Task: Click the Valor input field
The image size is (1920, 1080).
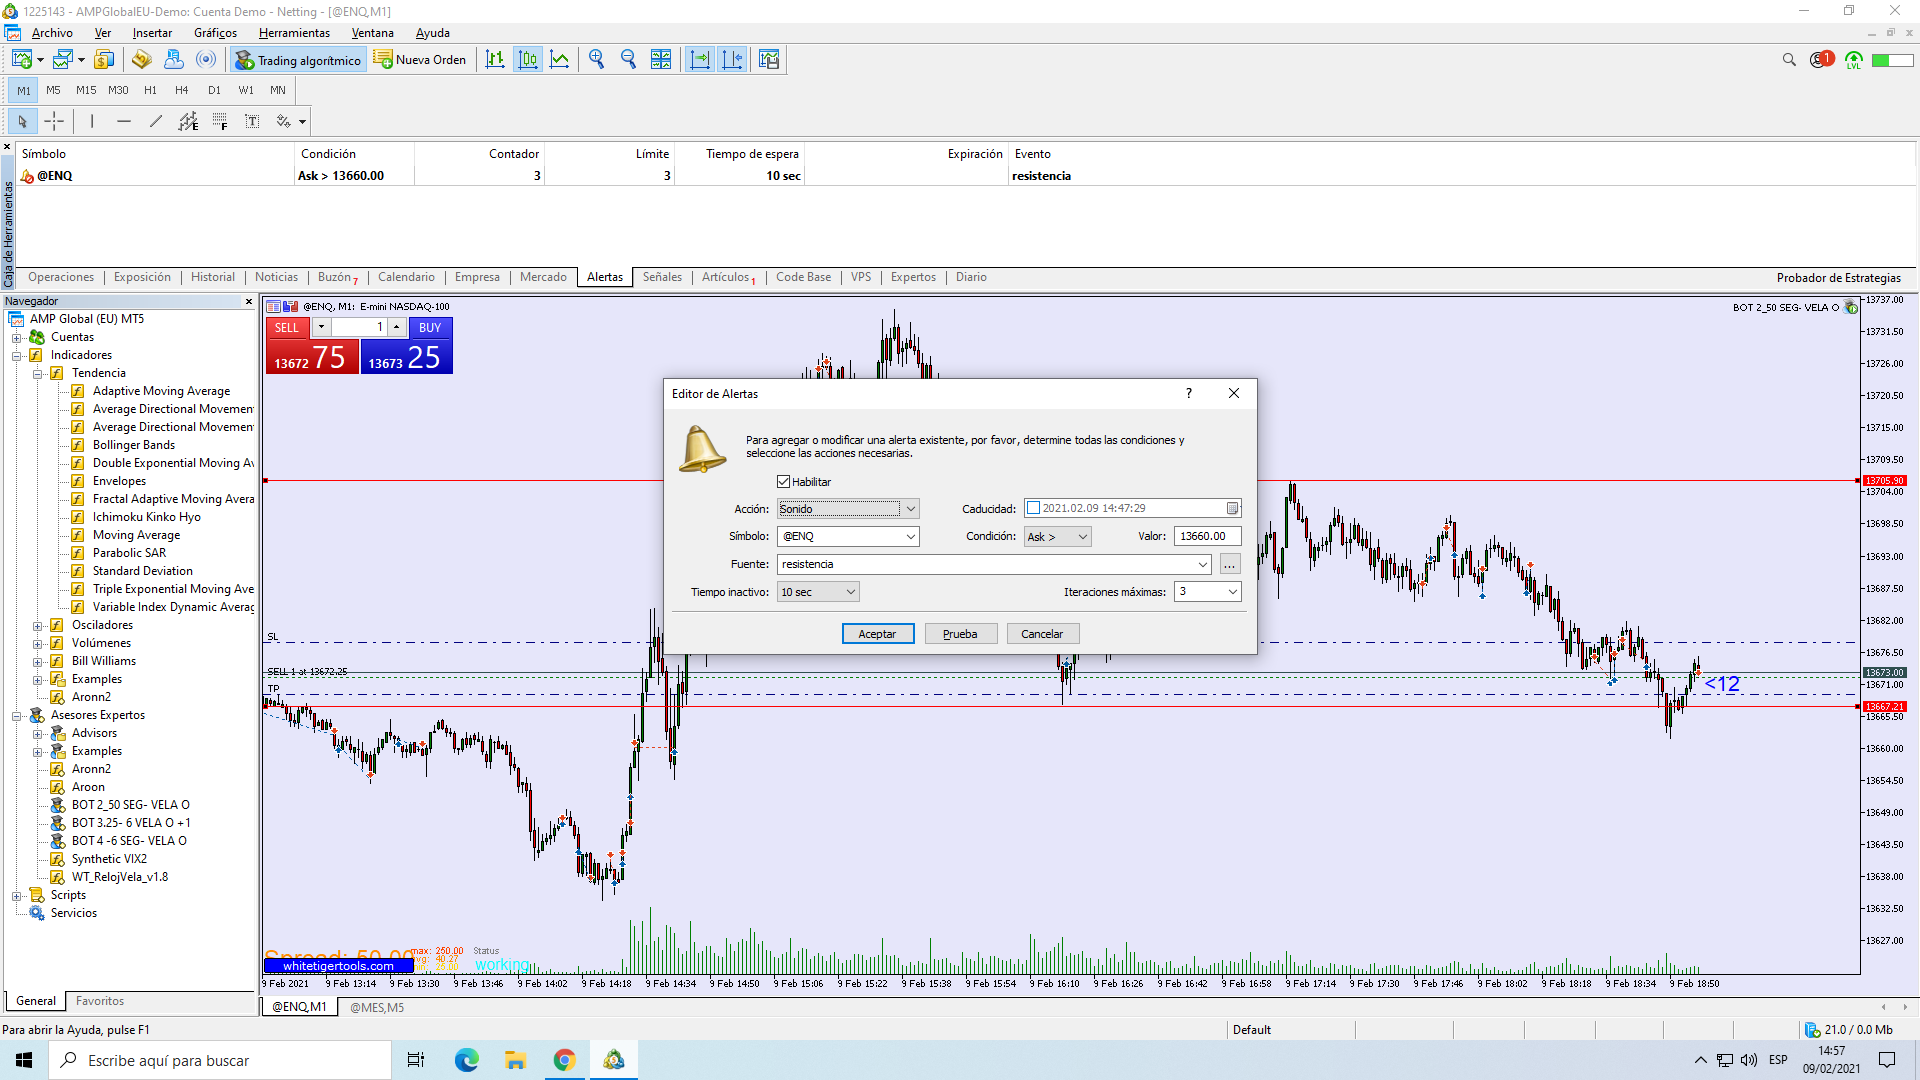Action: [1207, 537]
